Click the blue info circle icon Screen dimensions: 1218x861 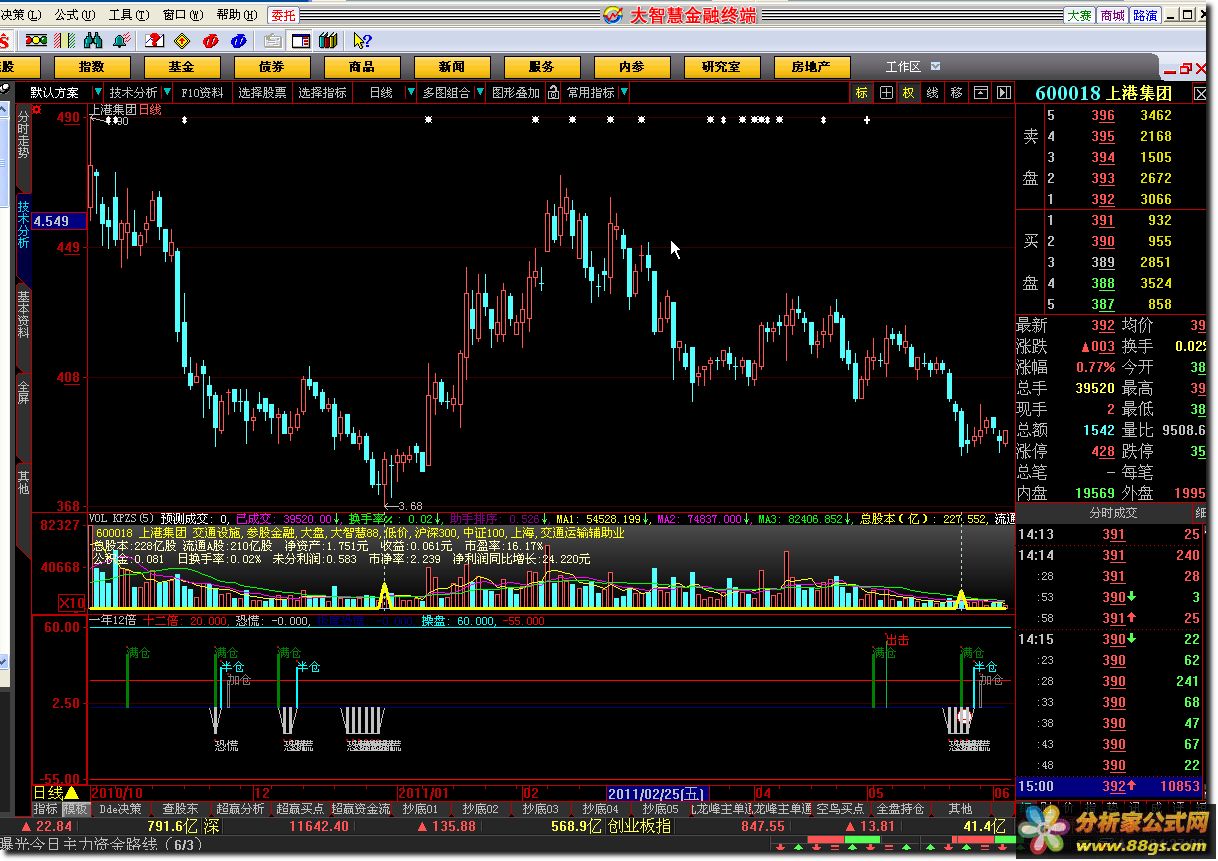pyautogui.click(x=239, y=41)
